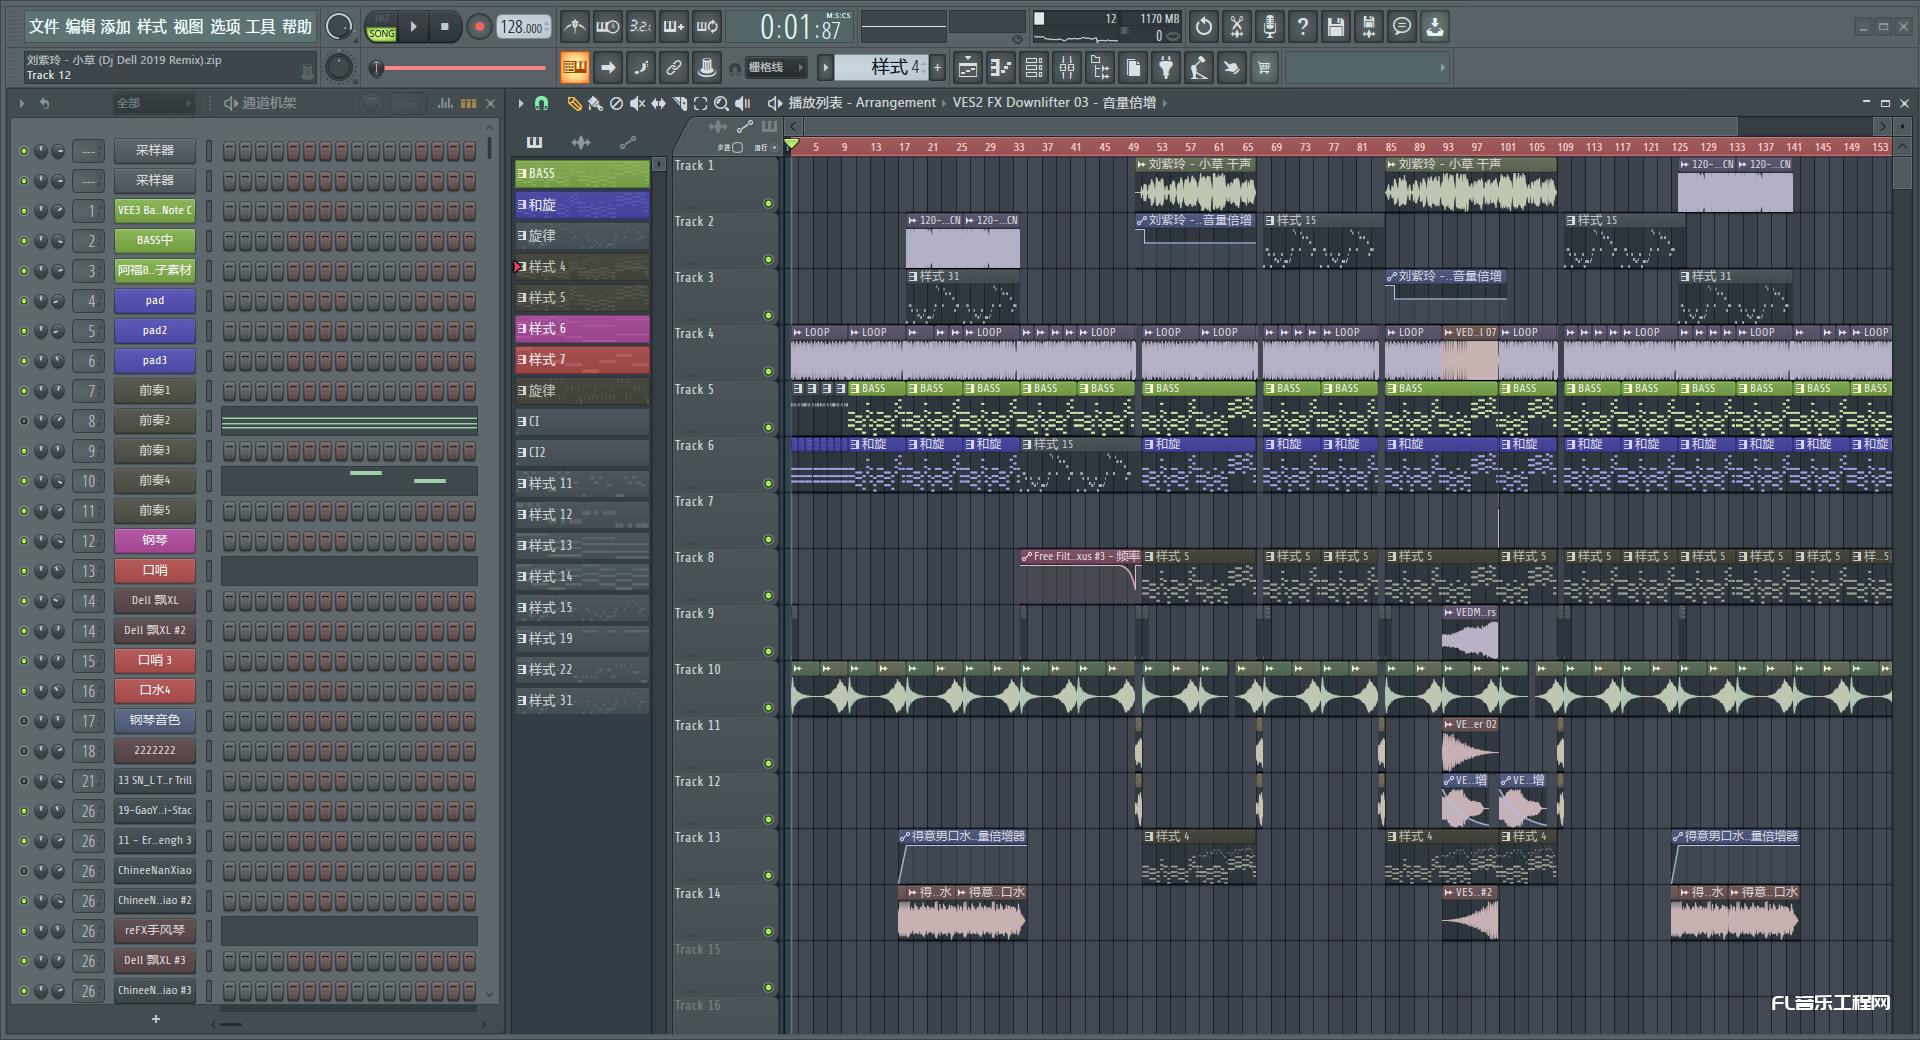
Task: Select the playlist paint brush tool
Action: click(x=595, y=103)
